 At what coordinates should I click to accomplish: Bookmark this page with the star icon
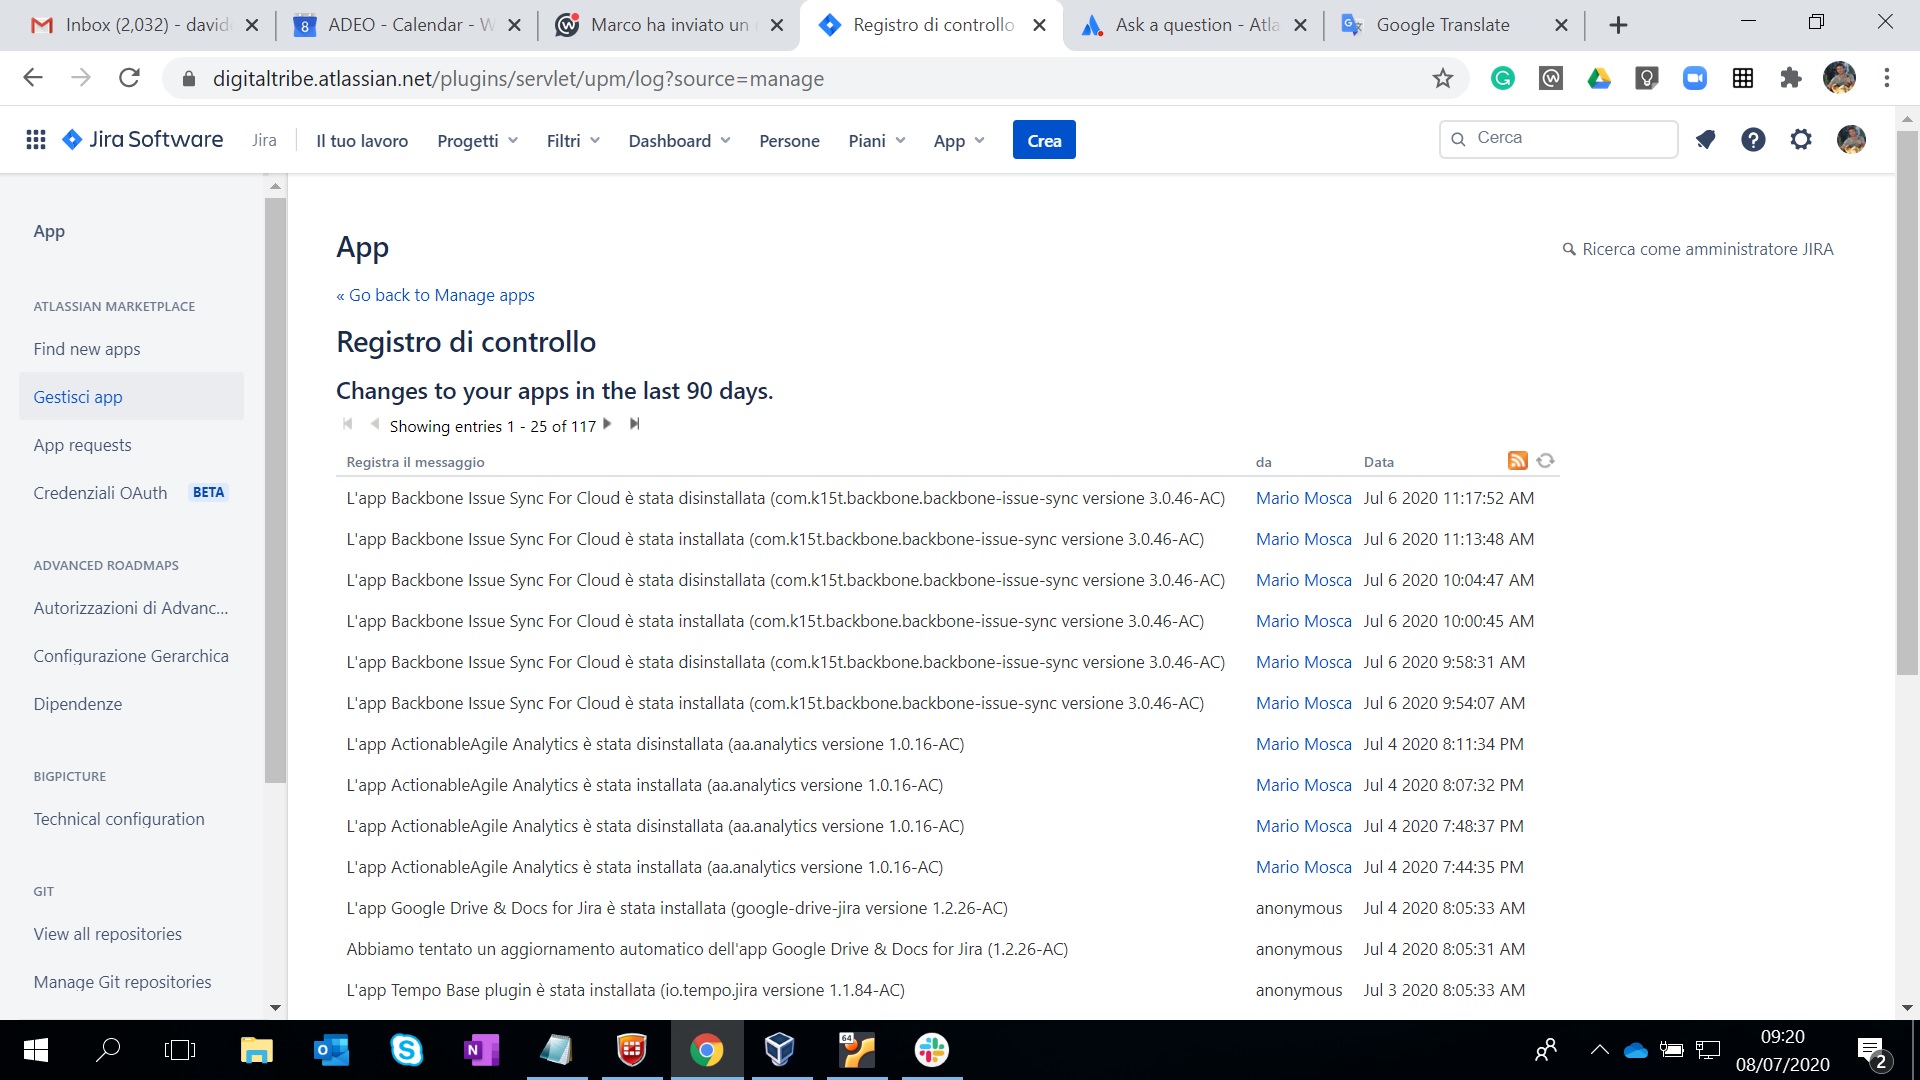click(x=1442, y=78)
